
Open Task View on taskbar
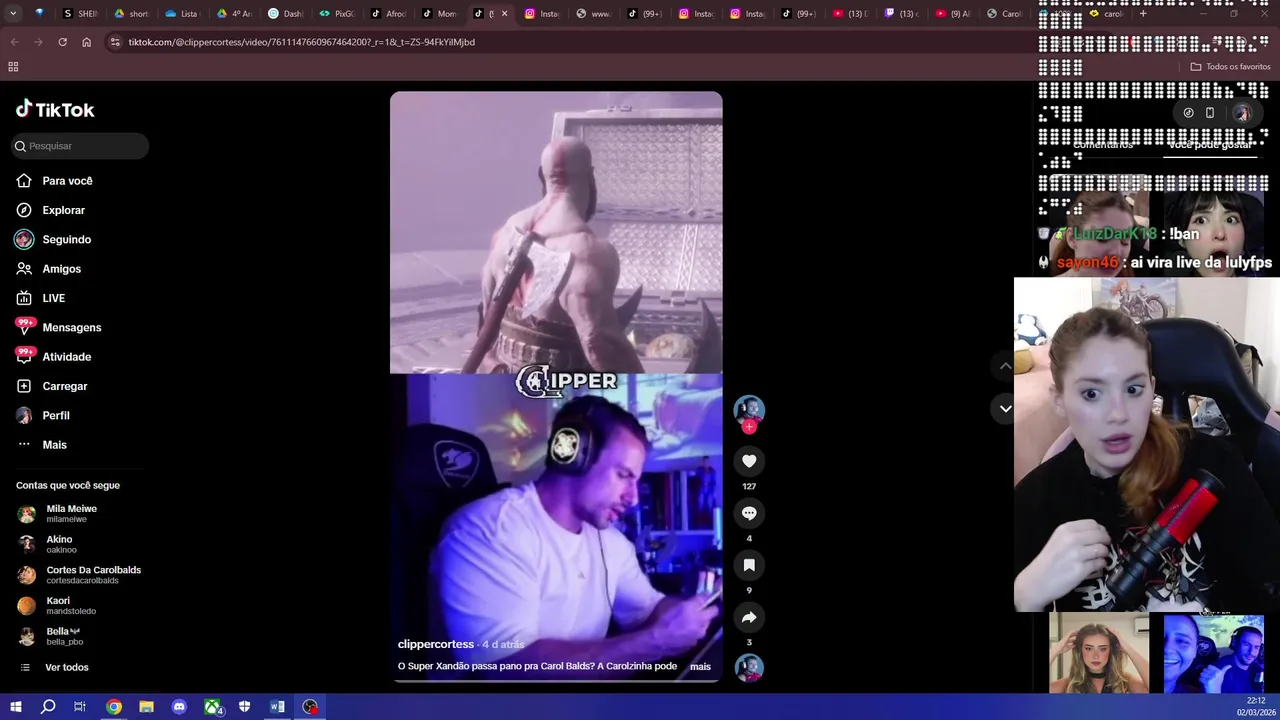80,707
